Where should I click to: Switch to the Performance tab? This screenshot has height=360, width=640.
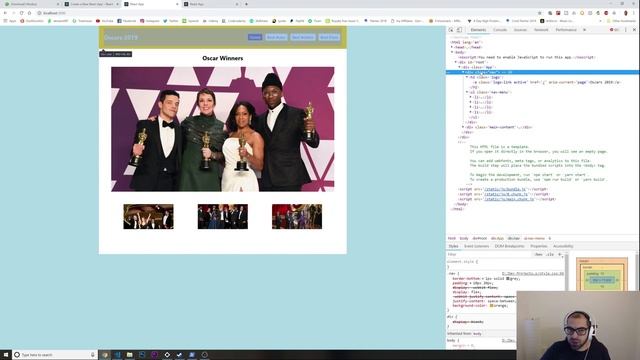566,30
